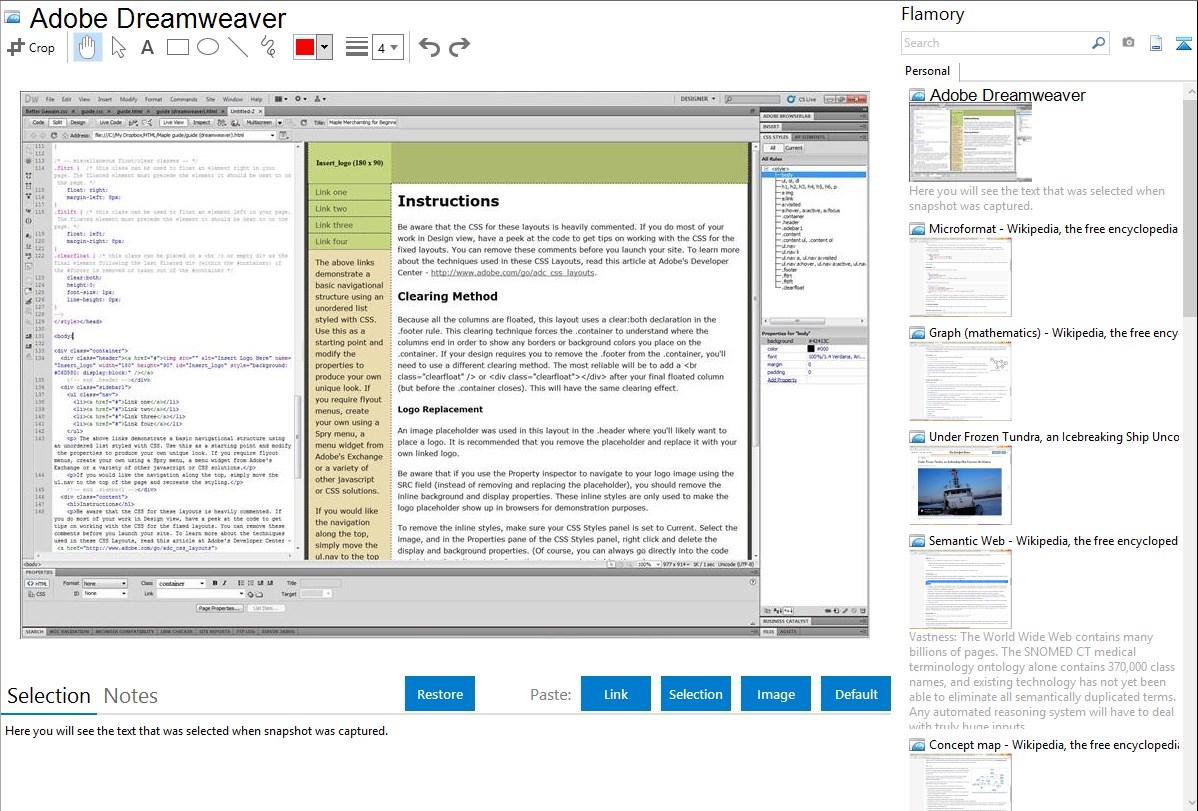Click the Flamory search field
The height and width of the screenshot is (811, 1198).
click(x=996, y=43)
